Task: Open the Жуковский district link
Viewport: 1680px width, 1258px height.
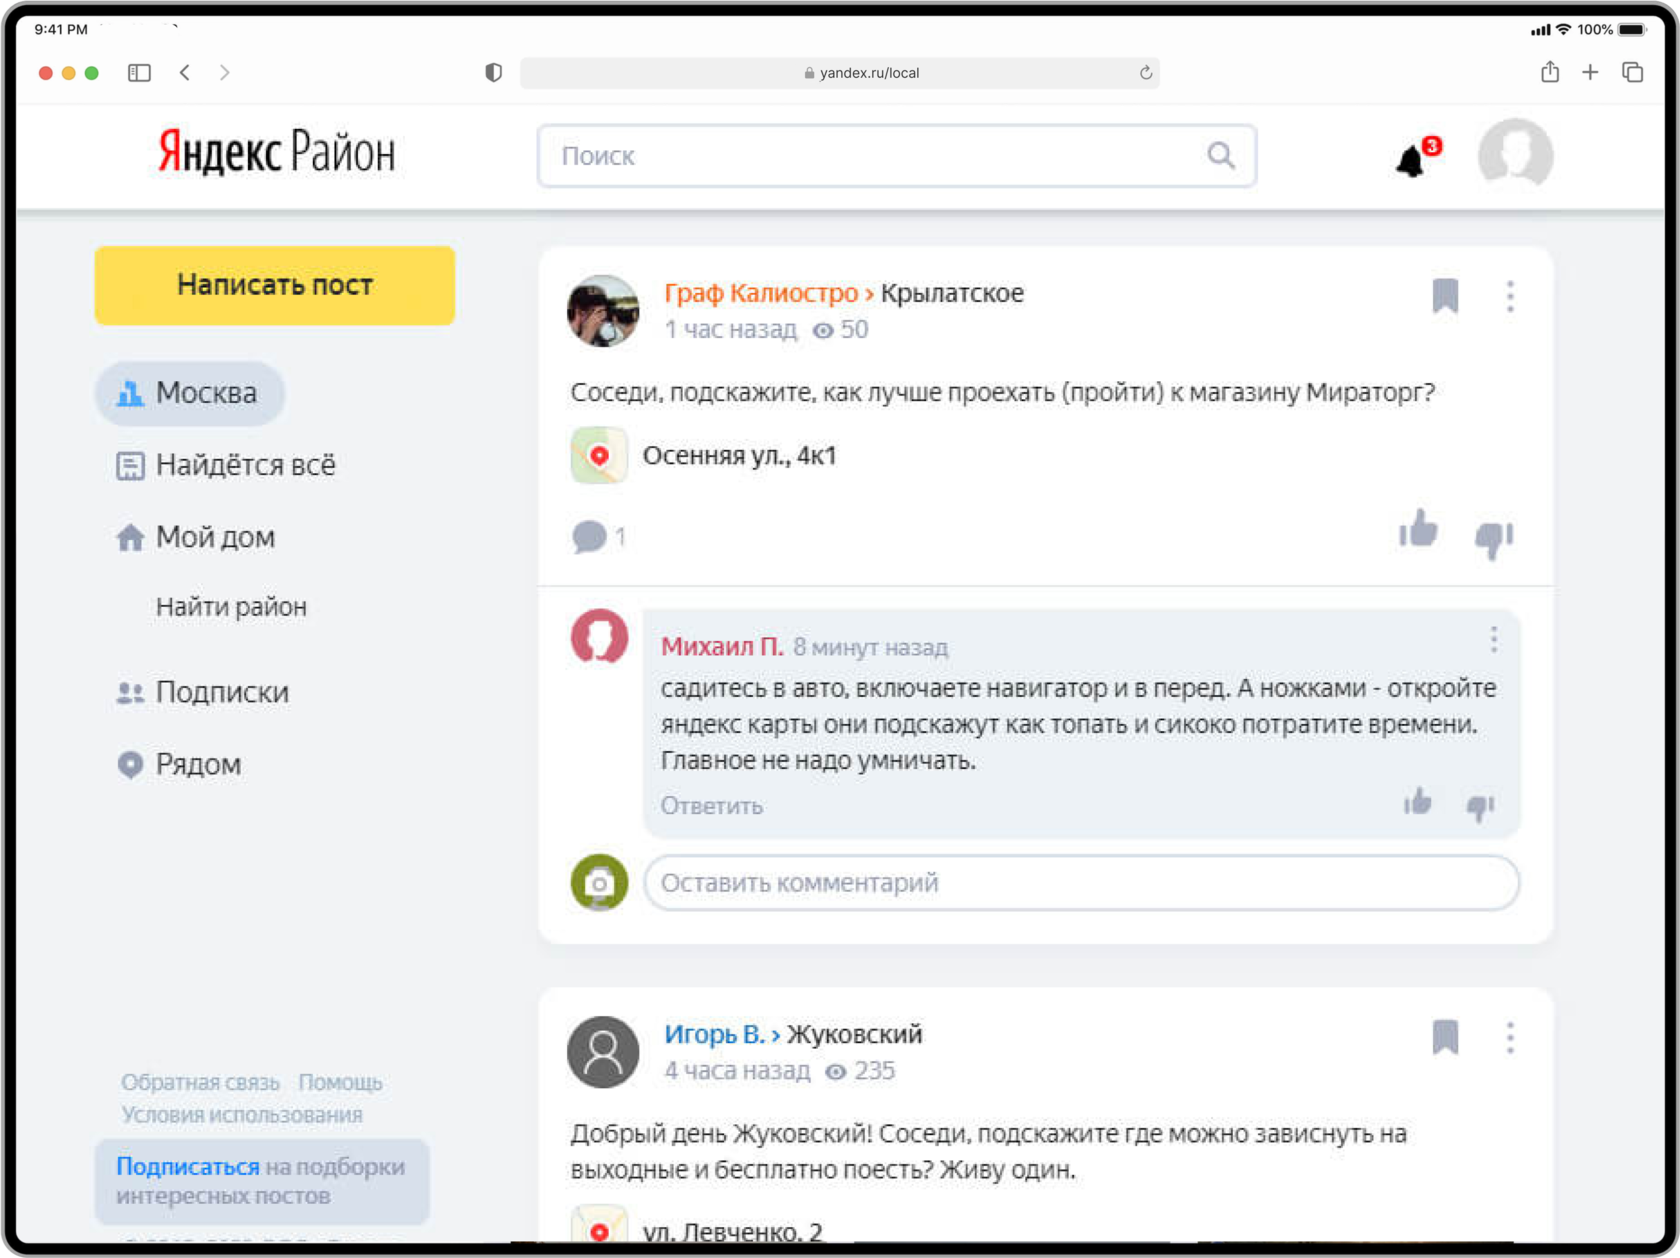Action: point(855,1034)
